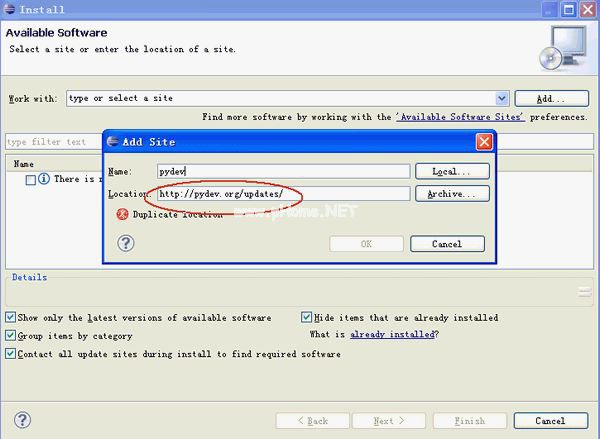Open the 'Available Software Sites' link

point(460,117)
